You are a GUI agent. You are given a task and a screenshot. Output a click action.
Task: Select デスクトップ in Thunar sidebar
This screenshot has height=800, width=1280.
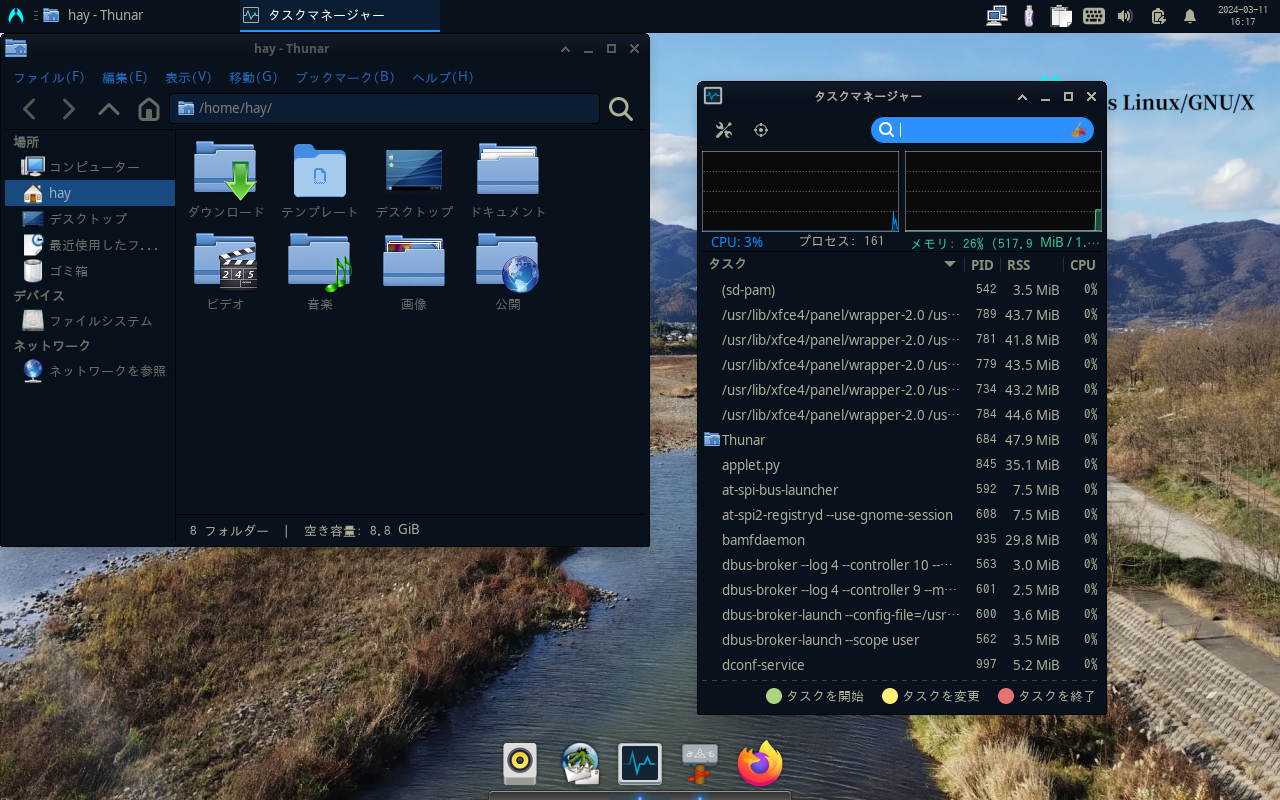pos(90,219)
